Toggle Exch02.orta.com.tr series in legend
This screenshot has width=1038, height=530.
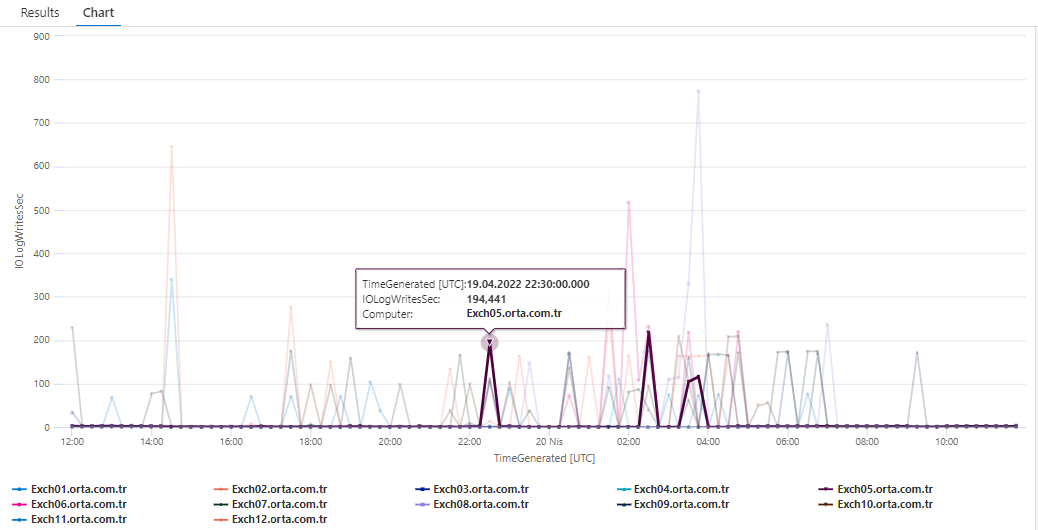270,490
